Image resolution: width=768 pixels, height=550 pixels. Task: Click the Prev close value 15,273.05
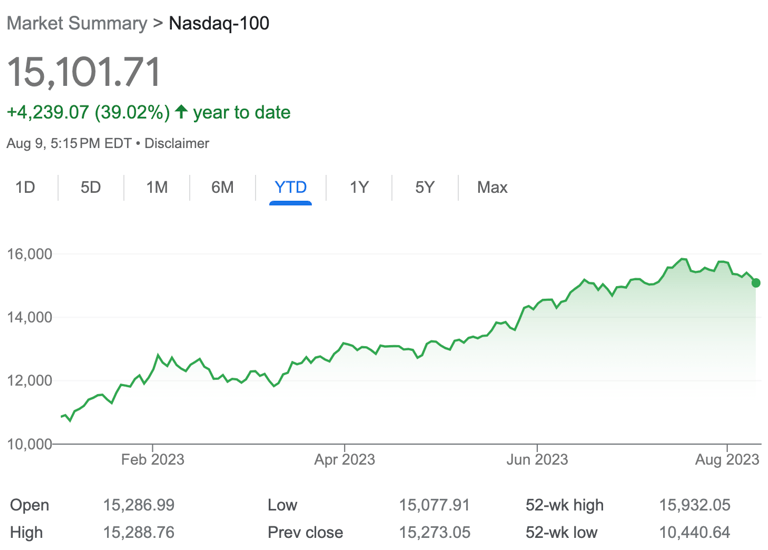pos(435,532)
